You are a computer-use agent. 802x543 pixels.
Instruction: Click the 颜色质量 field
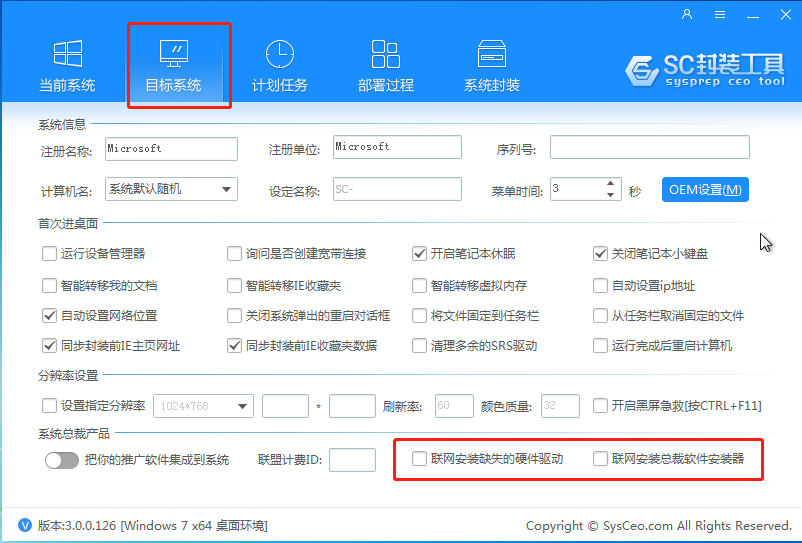(x=561, y=406)
